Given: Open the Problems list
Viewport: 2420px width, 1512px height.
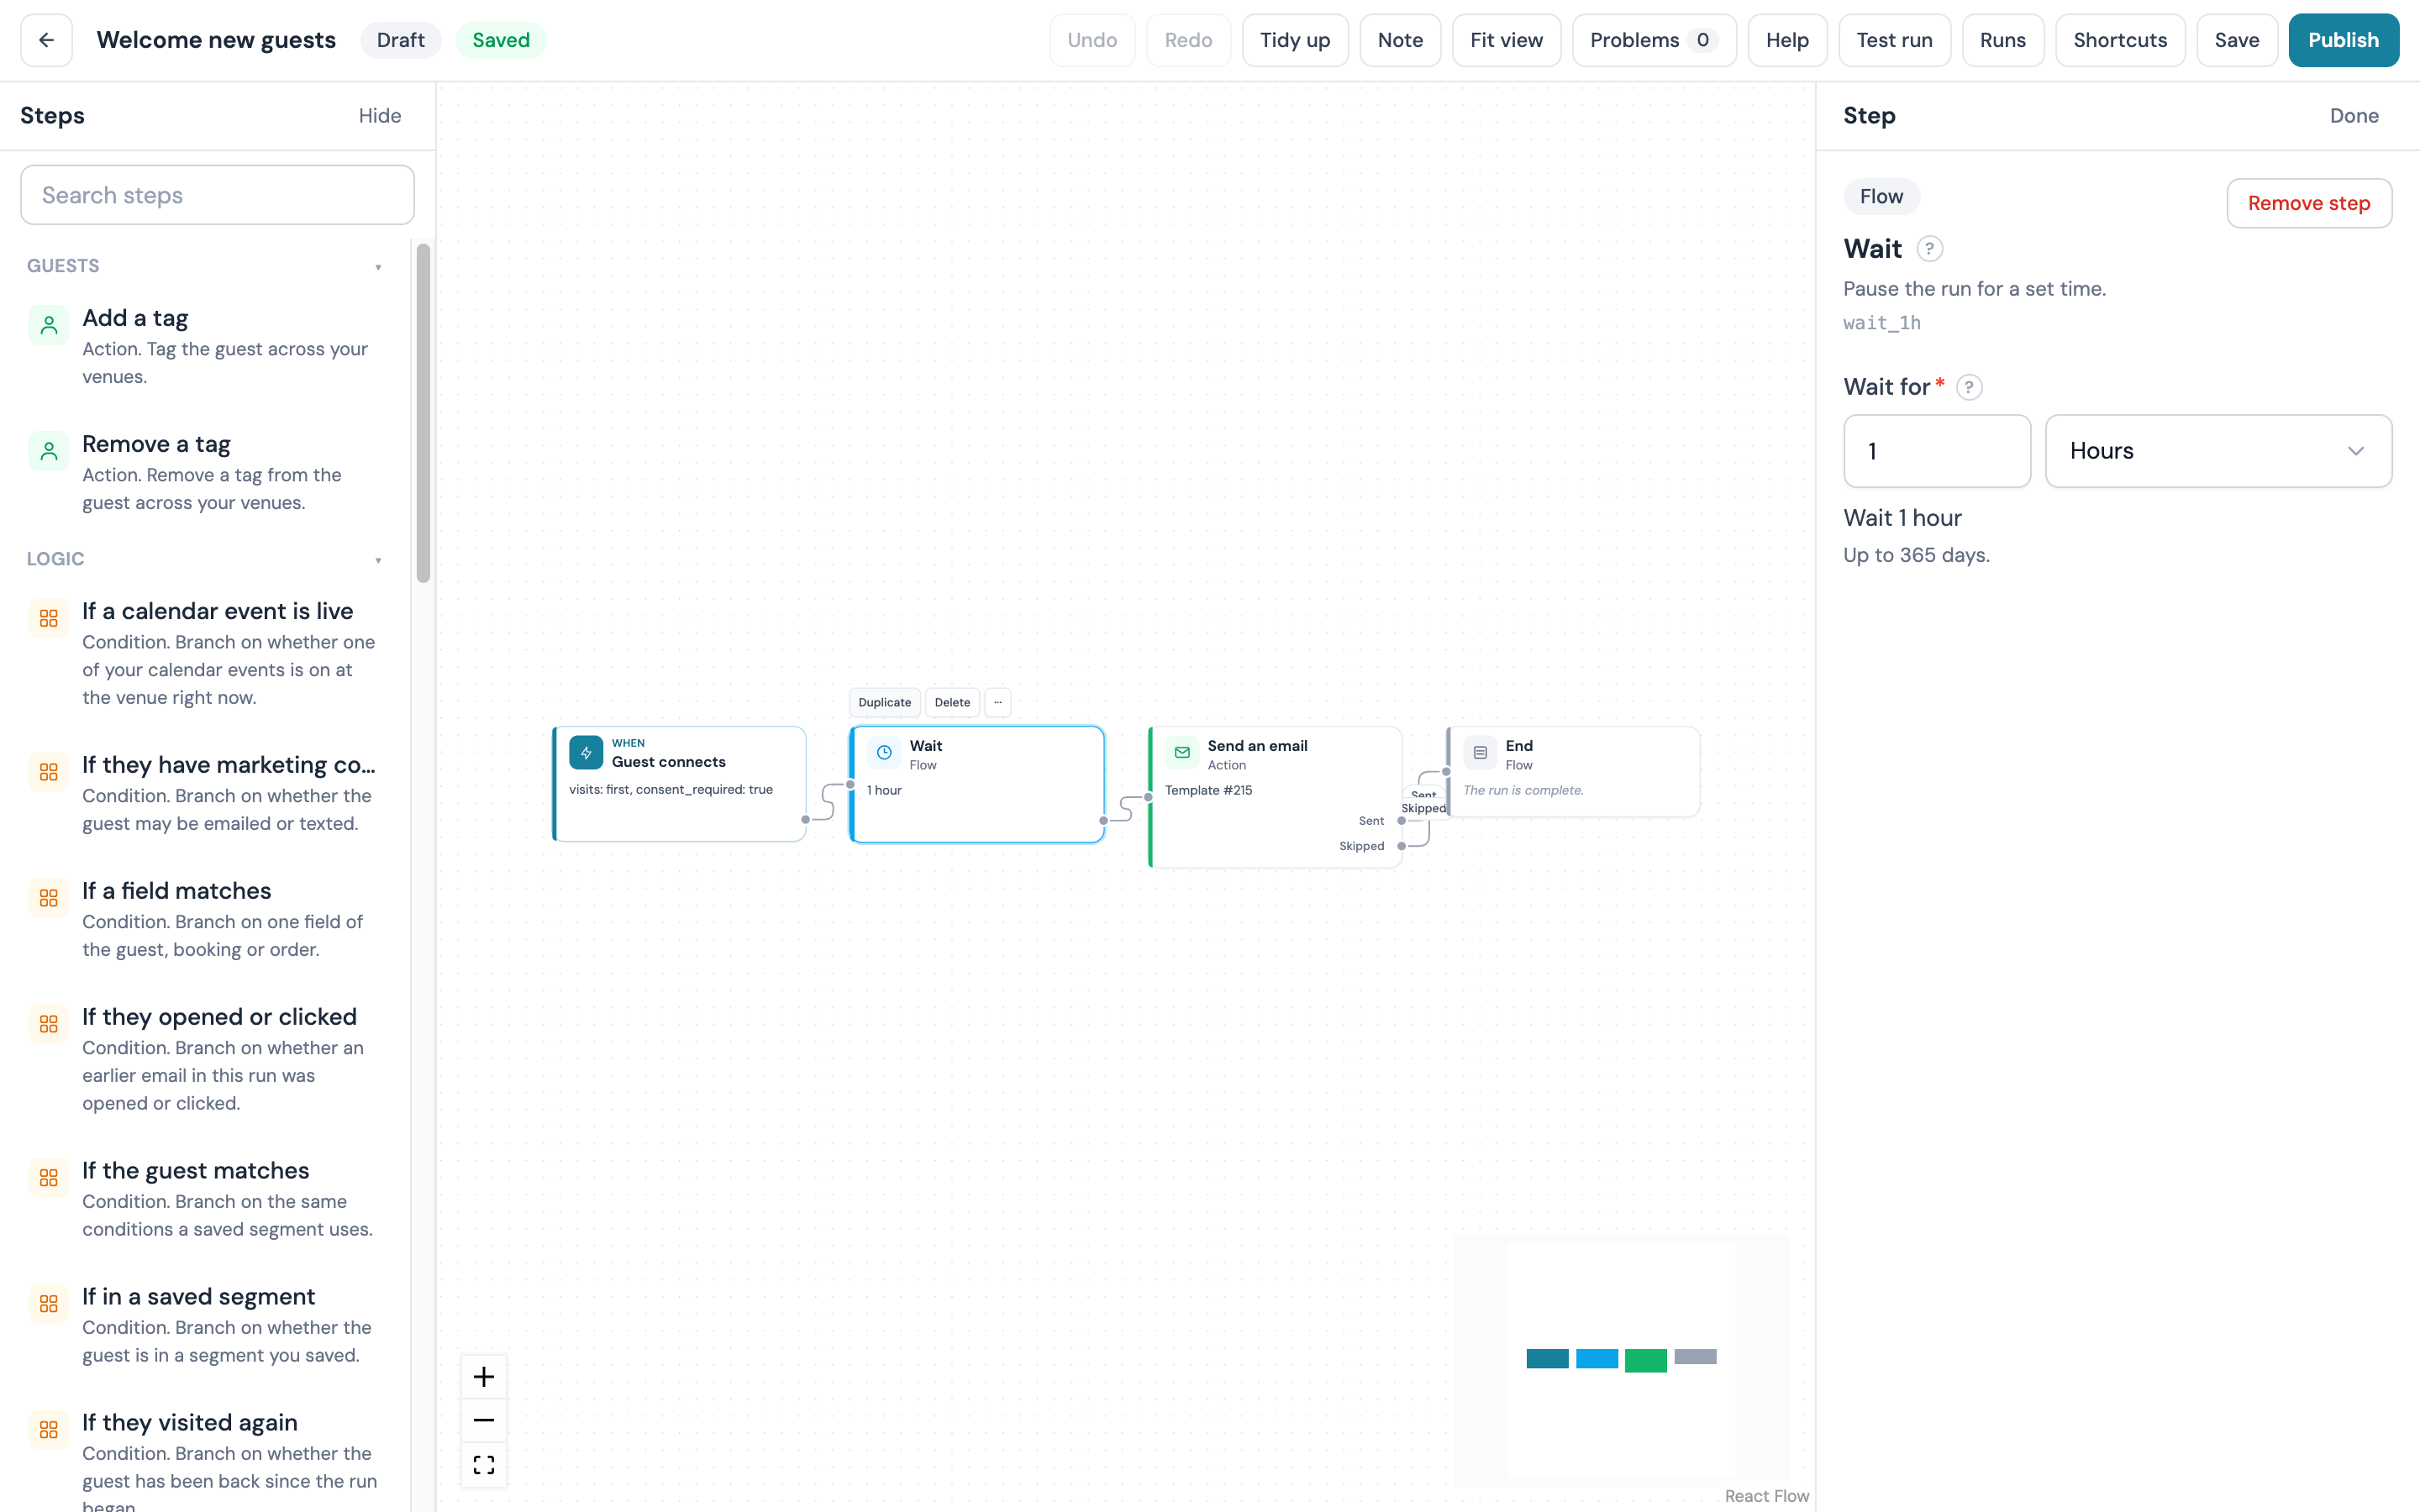Looking at the screenshot, I should pyautogui.click(x=1653, y=40).
